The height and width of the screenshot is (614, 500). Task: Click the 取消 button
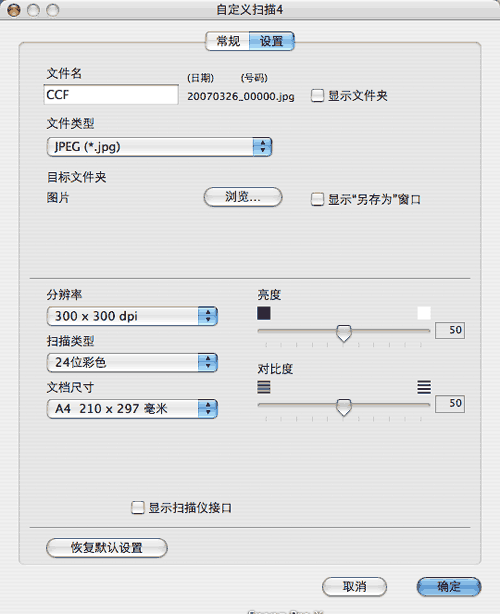354,587
